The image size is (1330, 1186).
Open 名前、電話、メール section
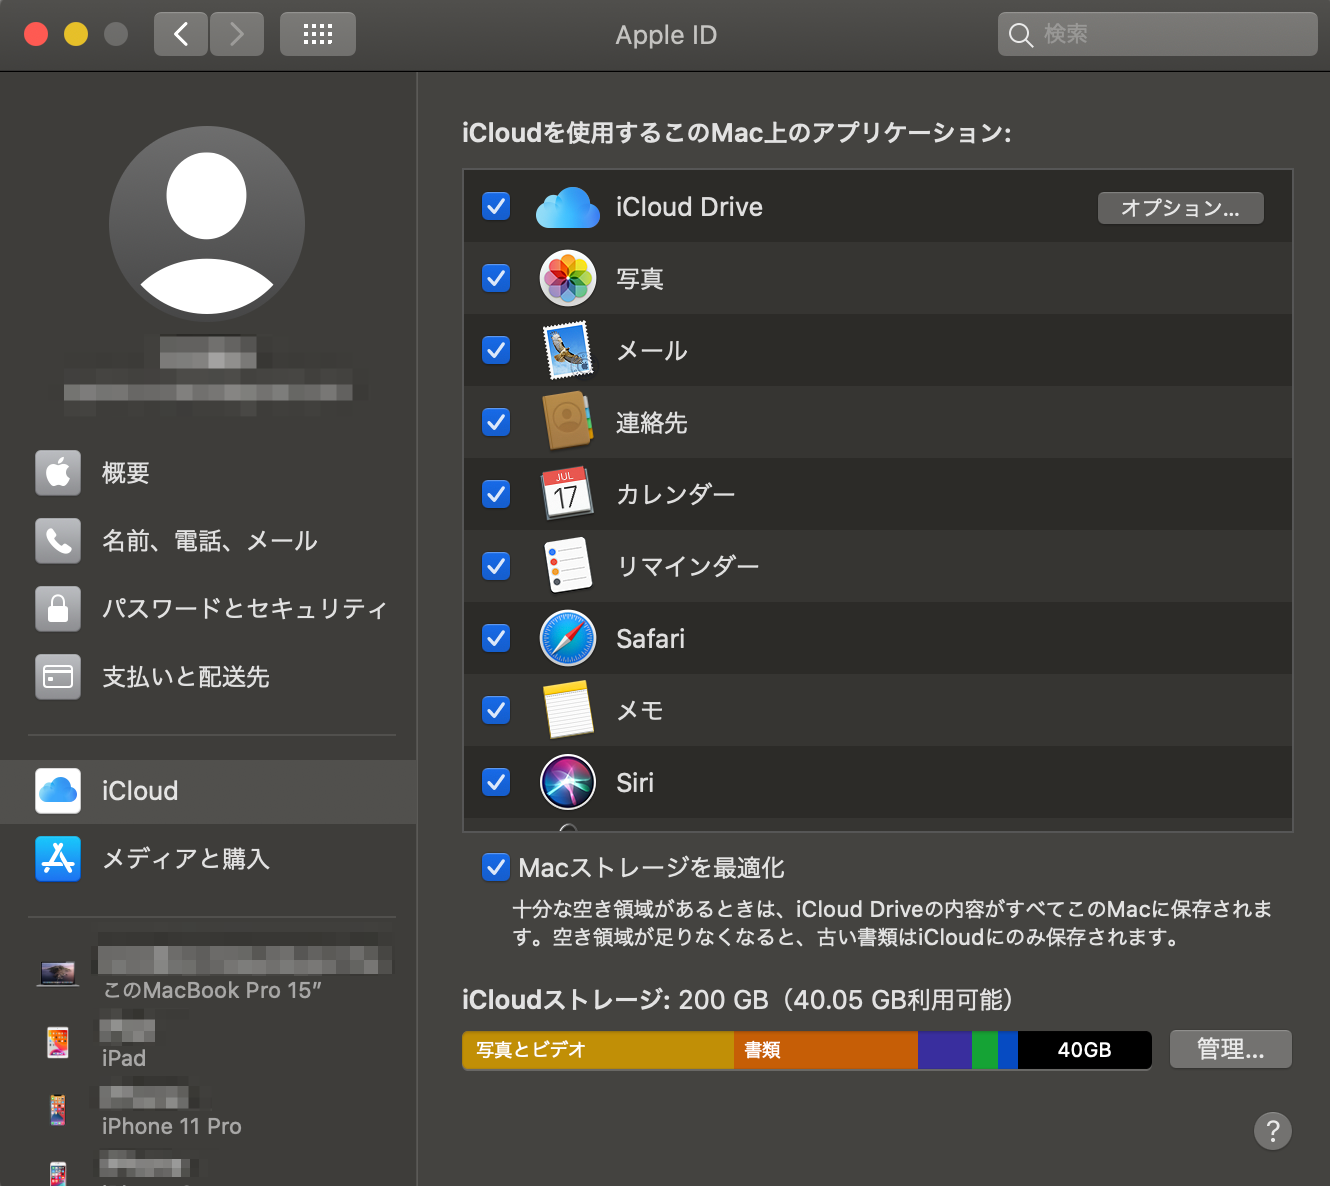pyautogui.click(x=208, y=541)
